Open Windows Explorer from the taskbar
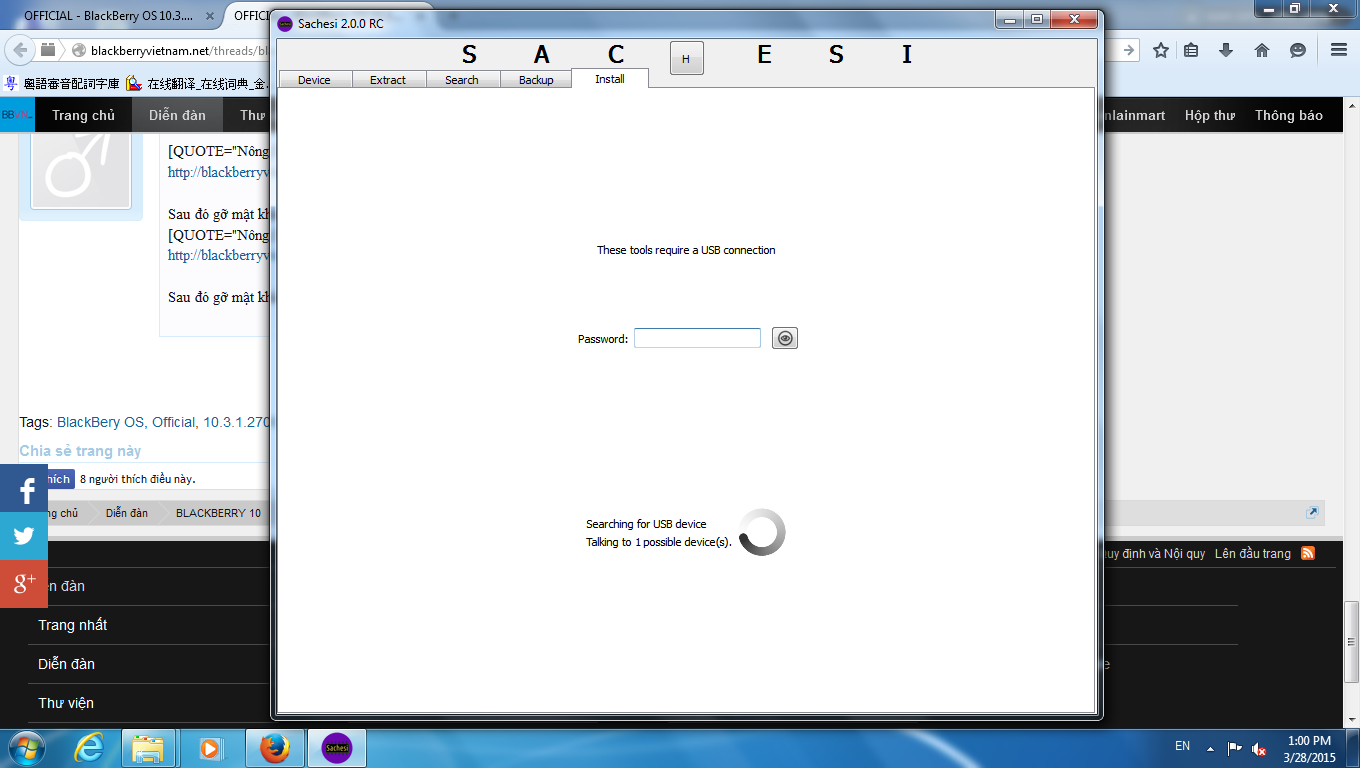 click(149, 748)
